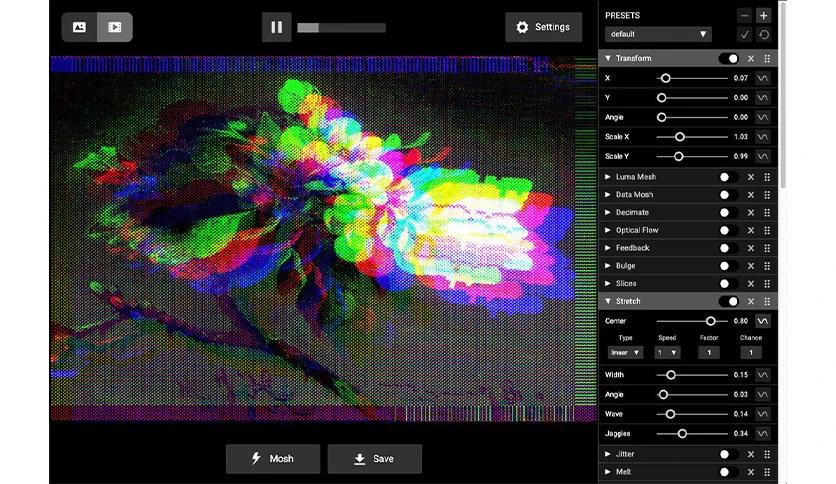Toggle the Transform effect off

tap(728, 59)
